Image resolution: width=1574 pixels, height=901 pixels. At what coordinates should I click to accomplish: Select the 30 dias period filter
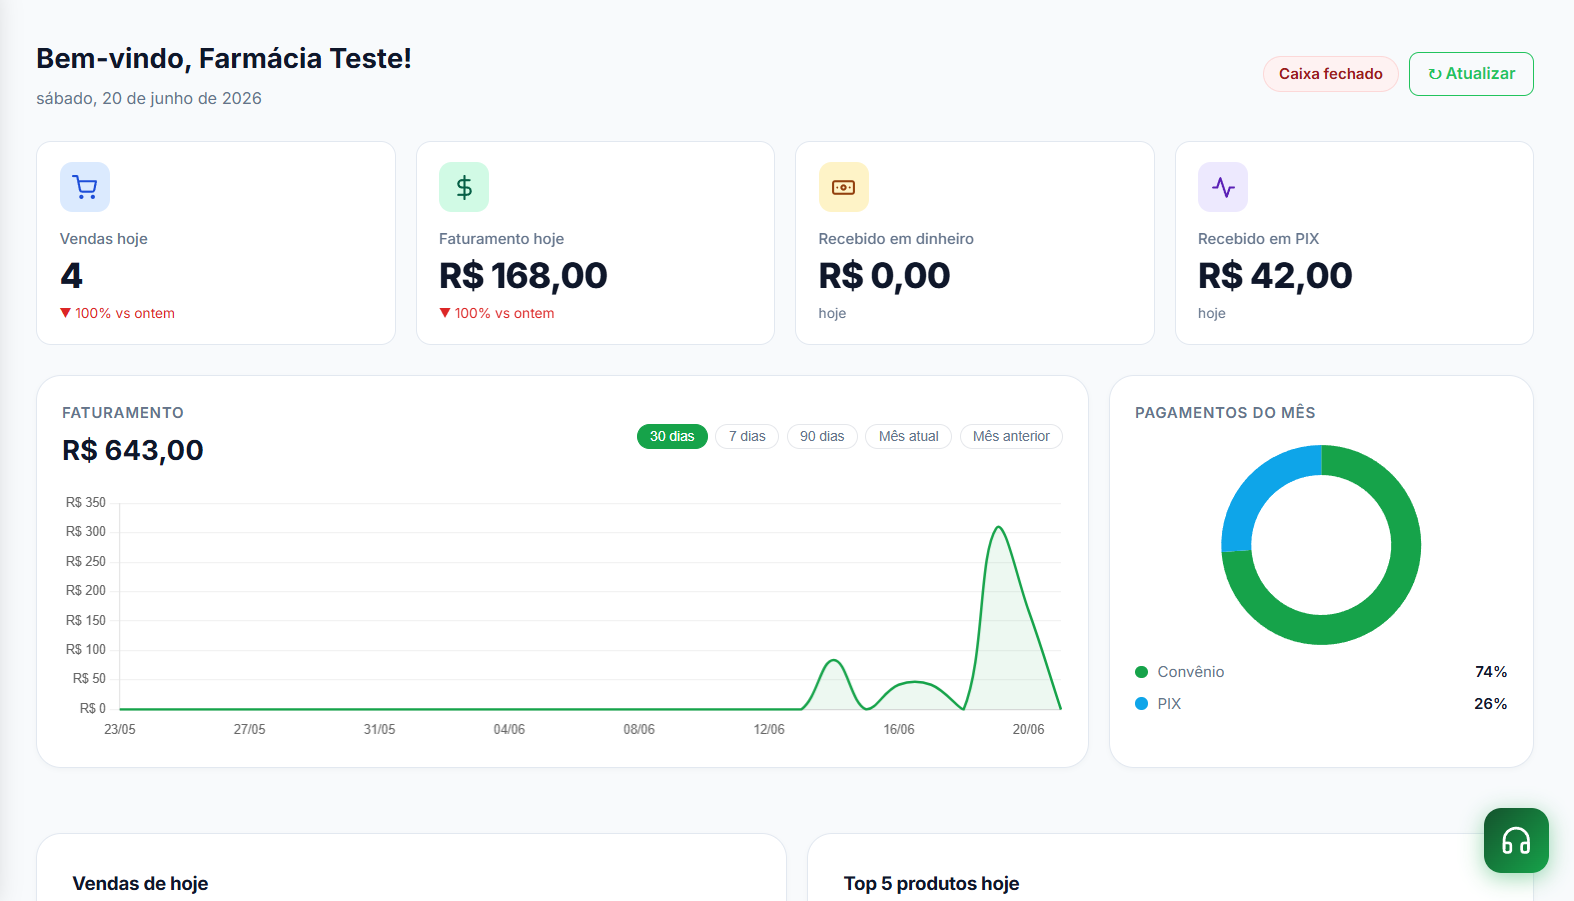tap(672, 436)
